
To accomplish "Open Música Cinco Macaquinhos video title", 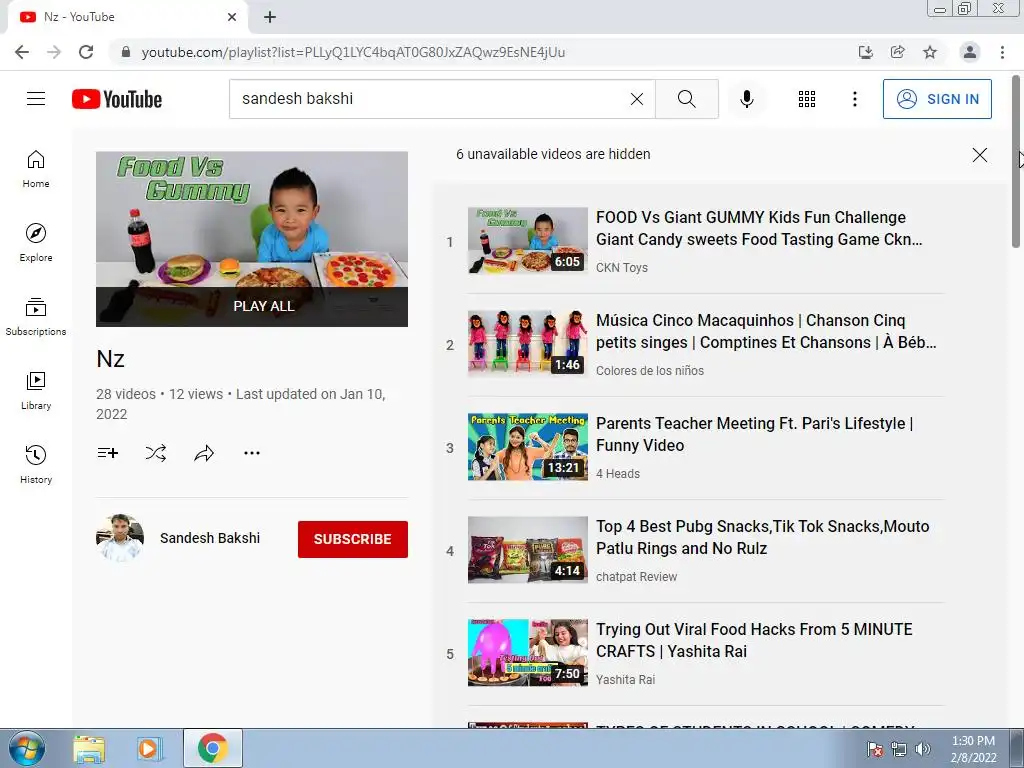I will click(x=766, y=331).
